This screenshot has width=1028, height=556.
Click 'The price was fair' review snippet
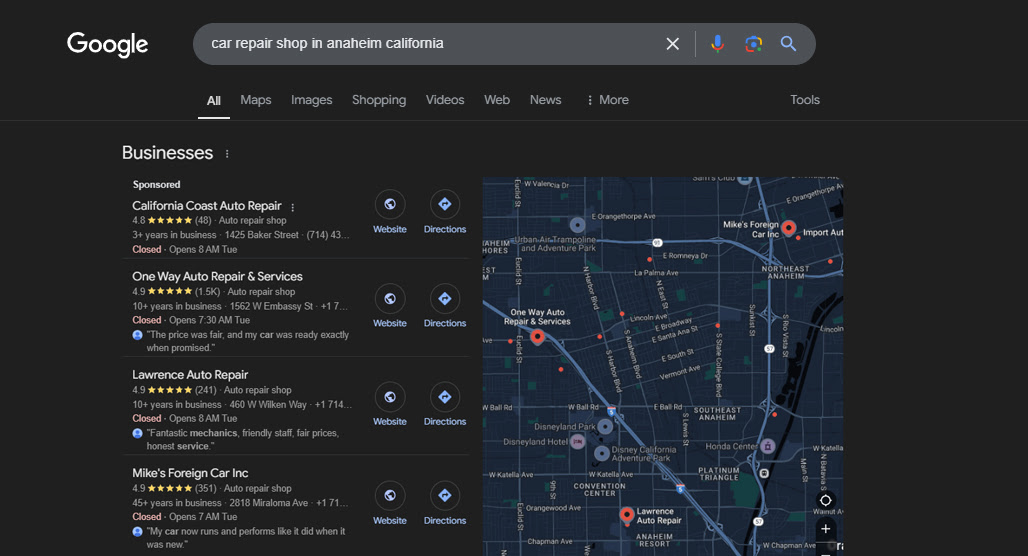click(248, 341)
